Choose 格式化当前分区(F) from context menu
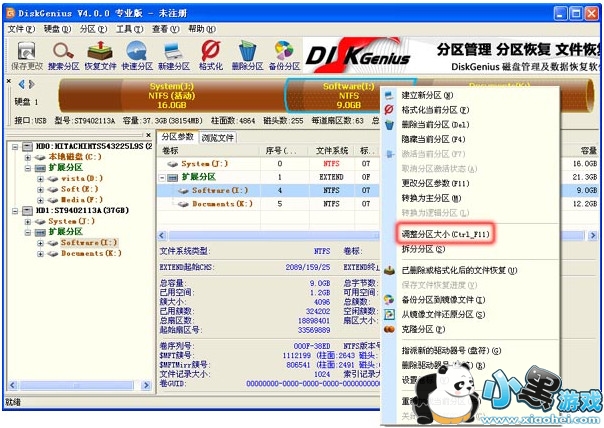The image size is (604, 428). (470, 110)
